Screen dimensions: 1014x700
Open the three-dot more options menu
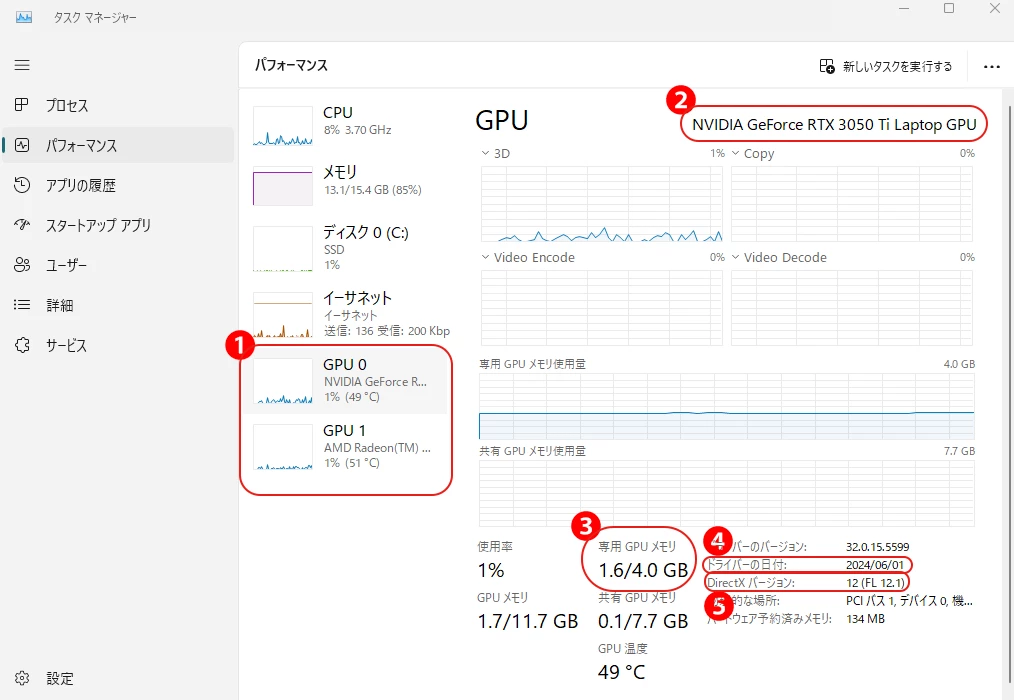click(991, 67)
